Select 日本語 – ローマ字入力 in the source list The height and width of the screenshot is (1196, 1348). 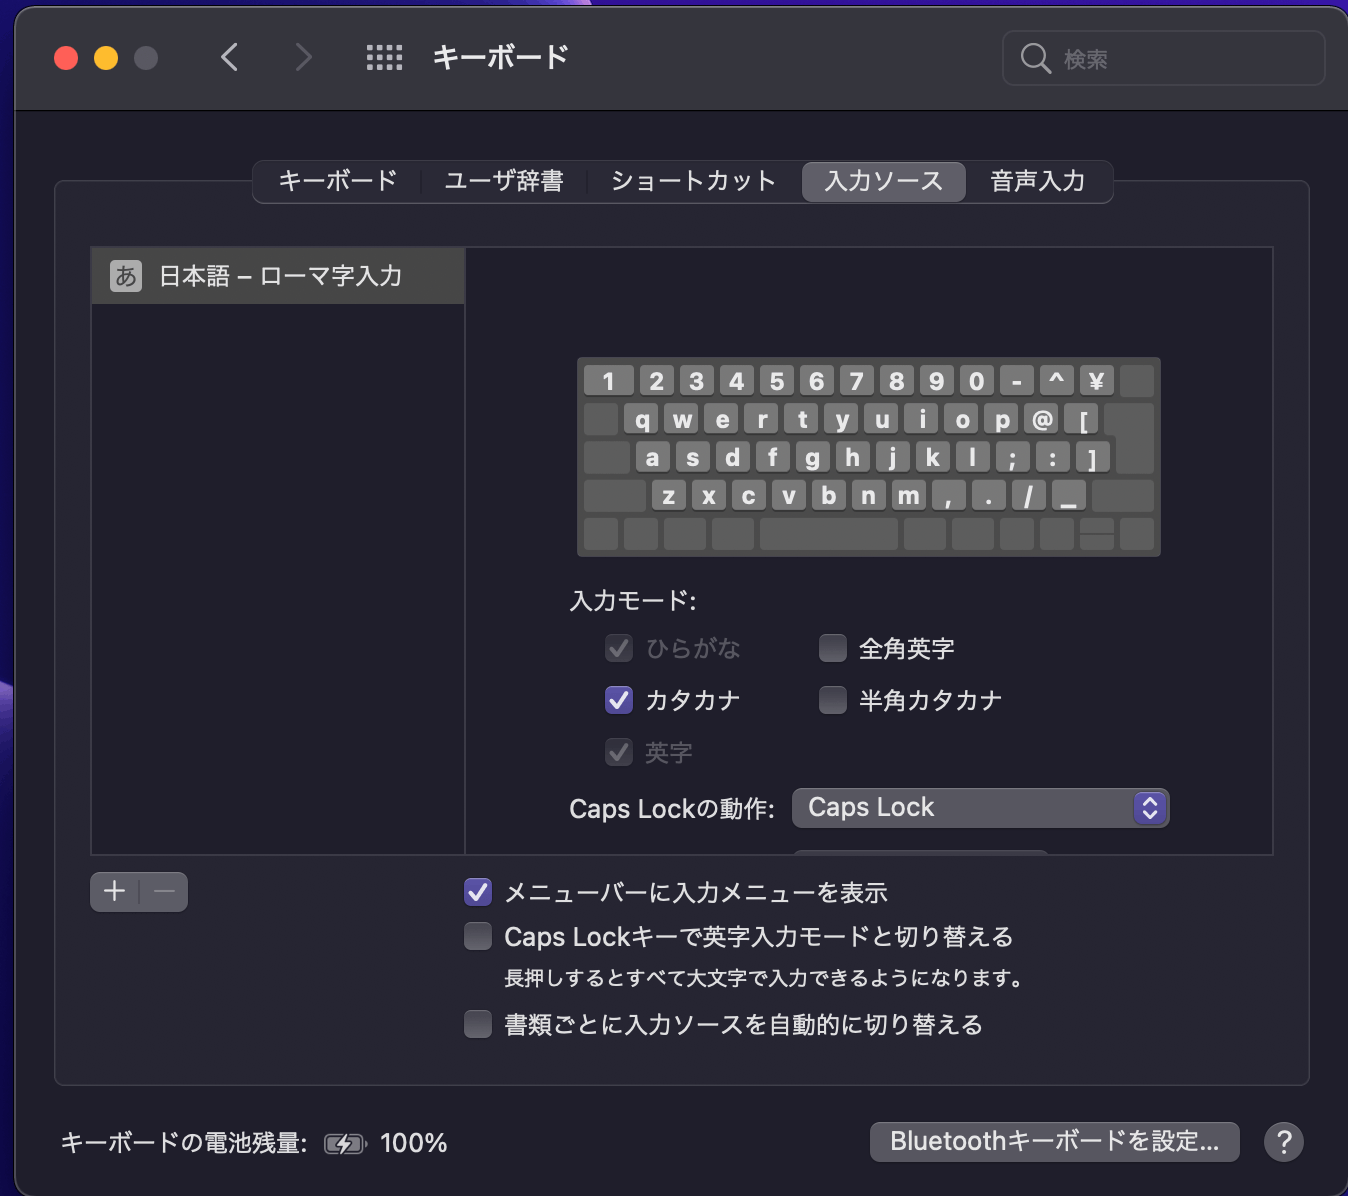(x=280, y=276)
